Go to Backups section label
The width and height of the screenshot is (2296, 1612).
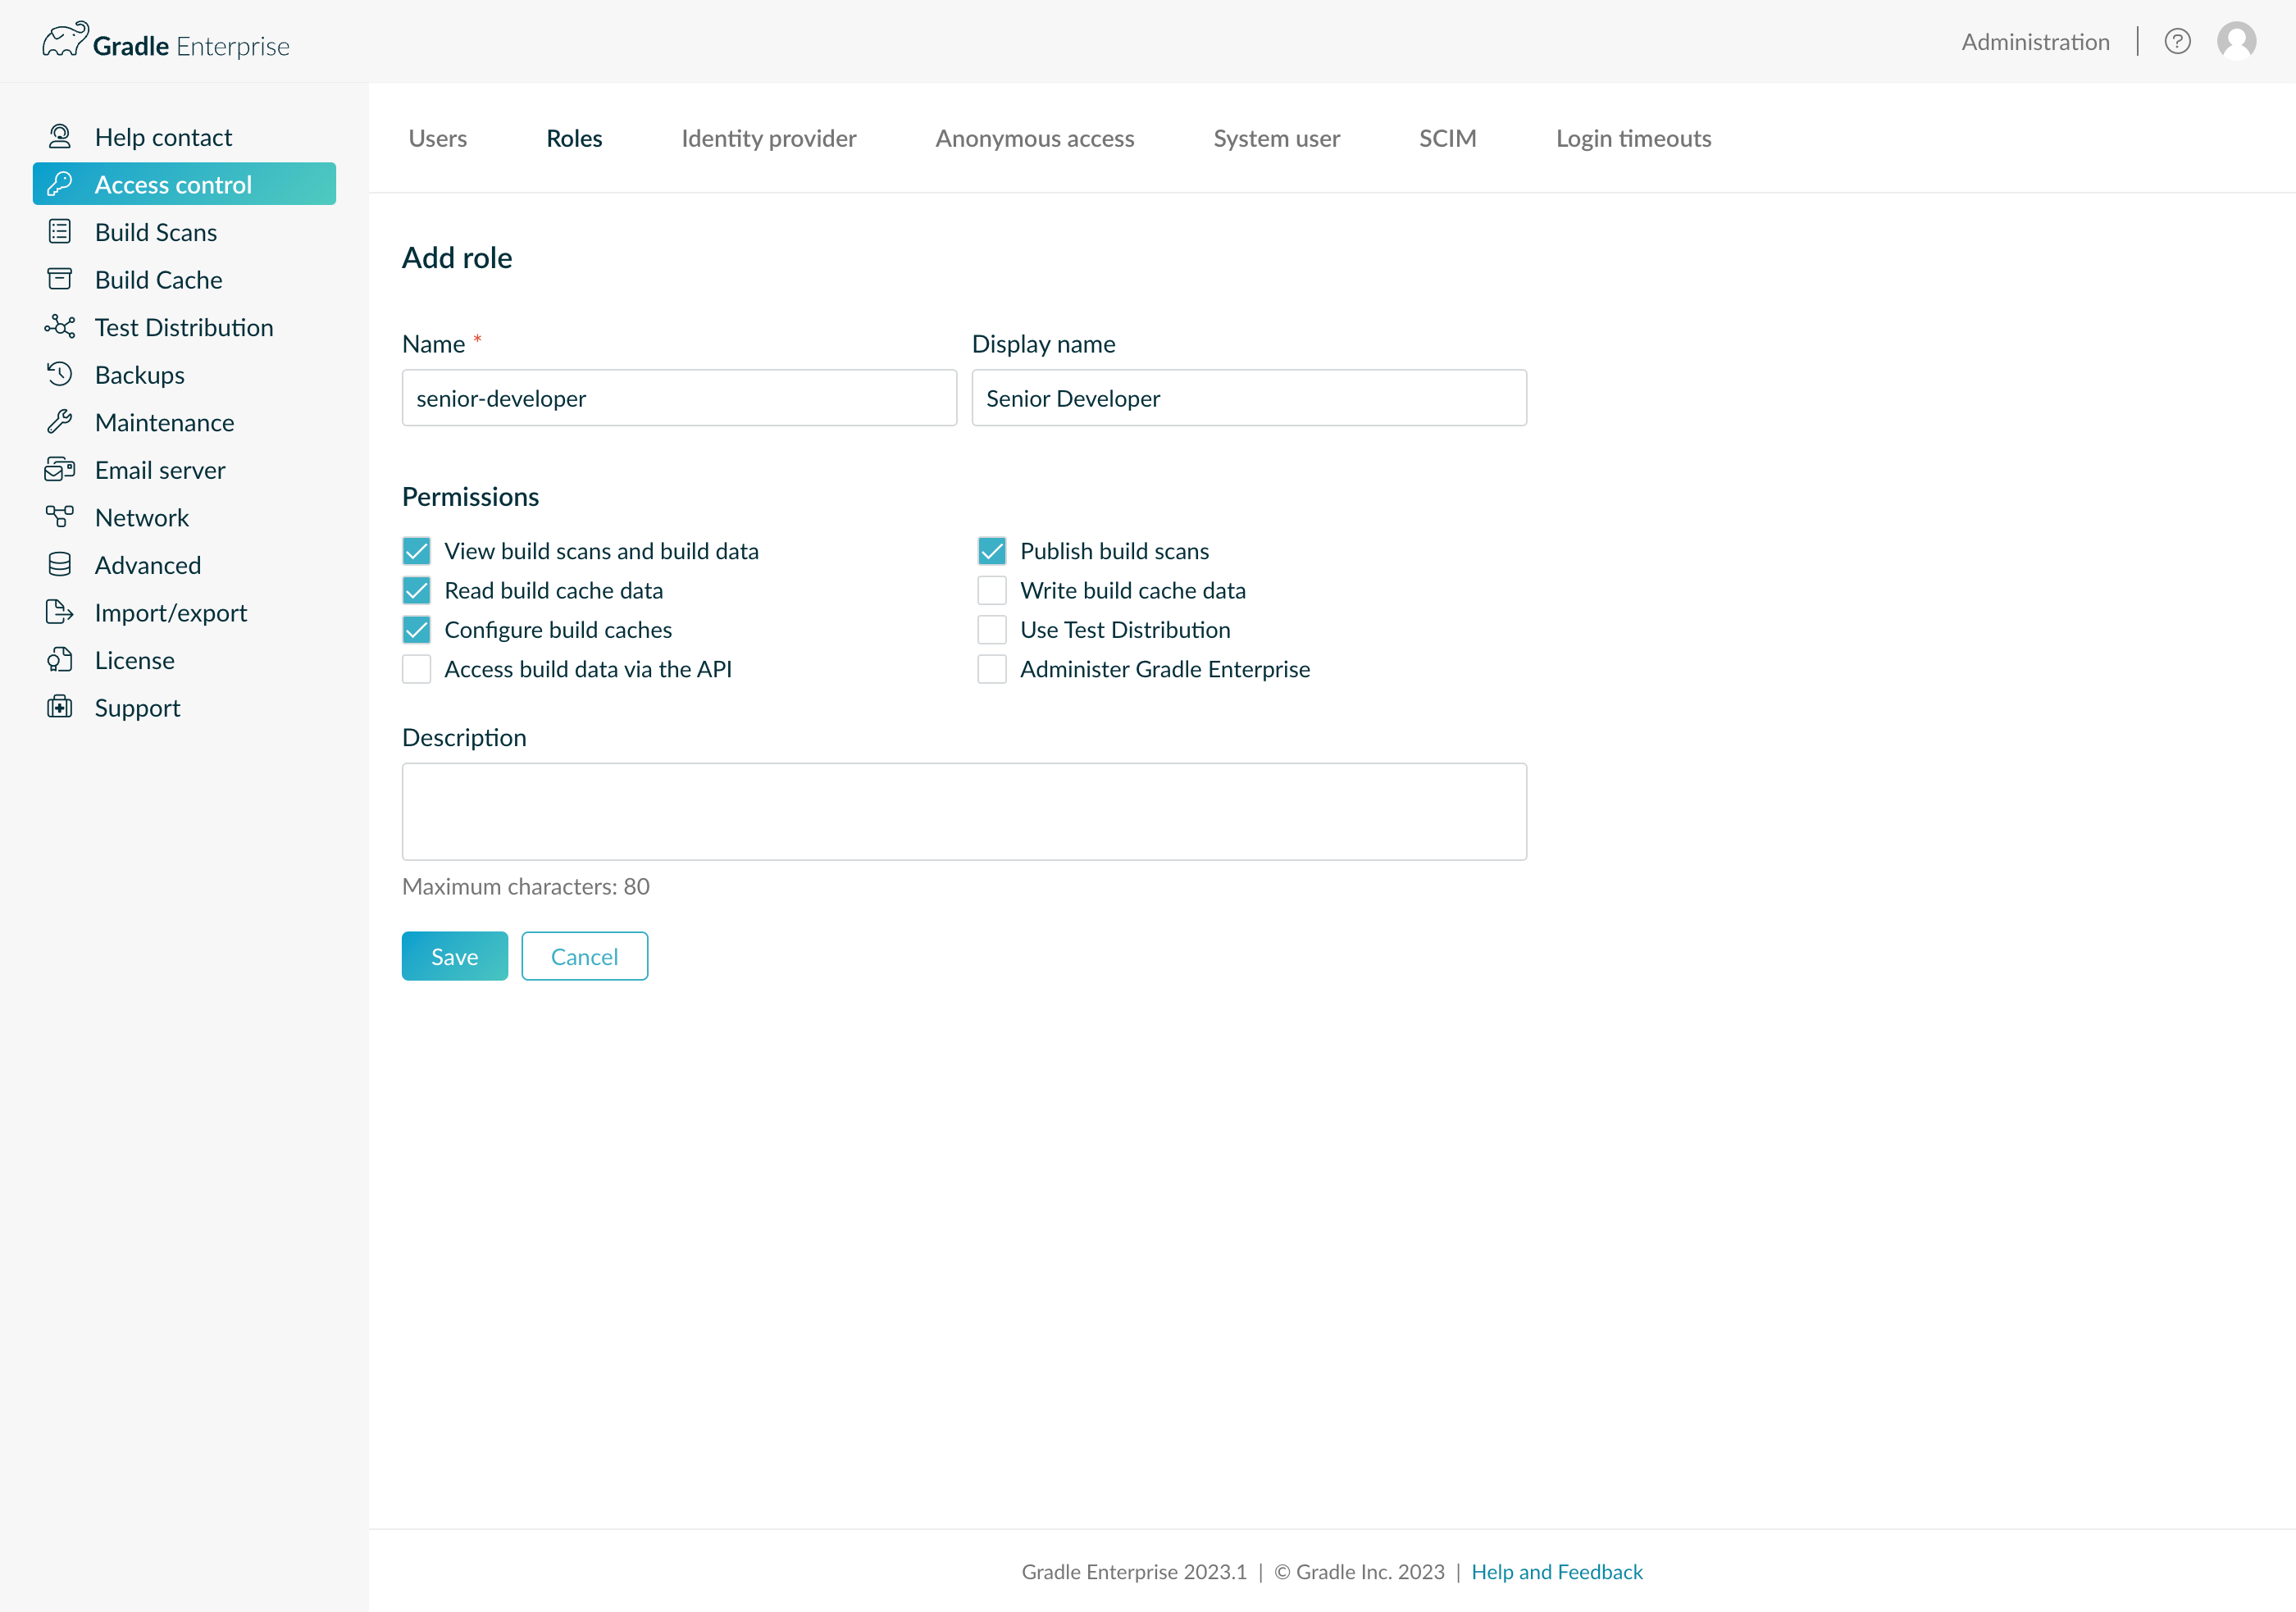pyautogui.click(x=140, y=375)
